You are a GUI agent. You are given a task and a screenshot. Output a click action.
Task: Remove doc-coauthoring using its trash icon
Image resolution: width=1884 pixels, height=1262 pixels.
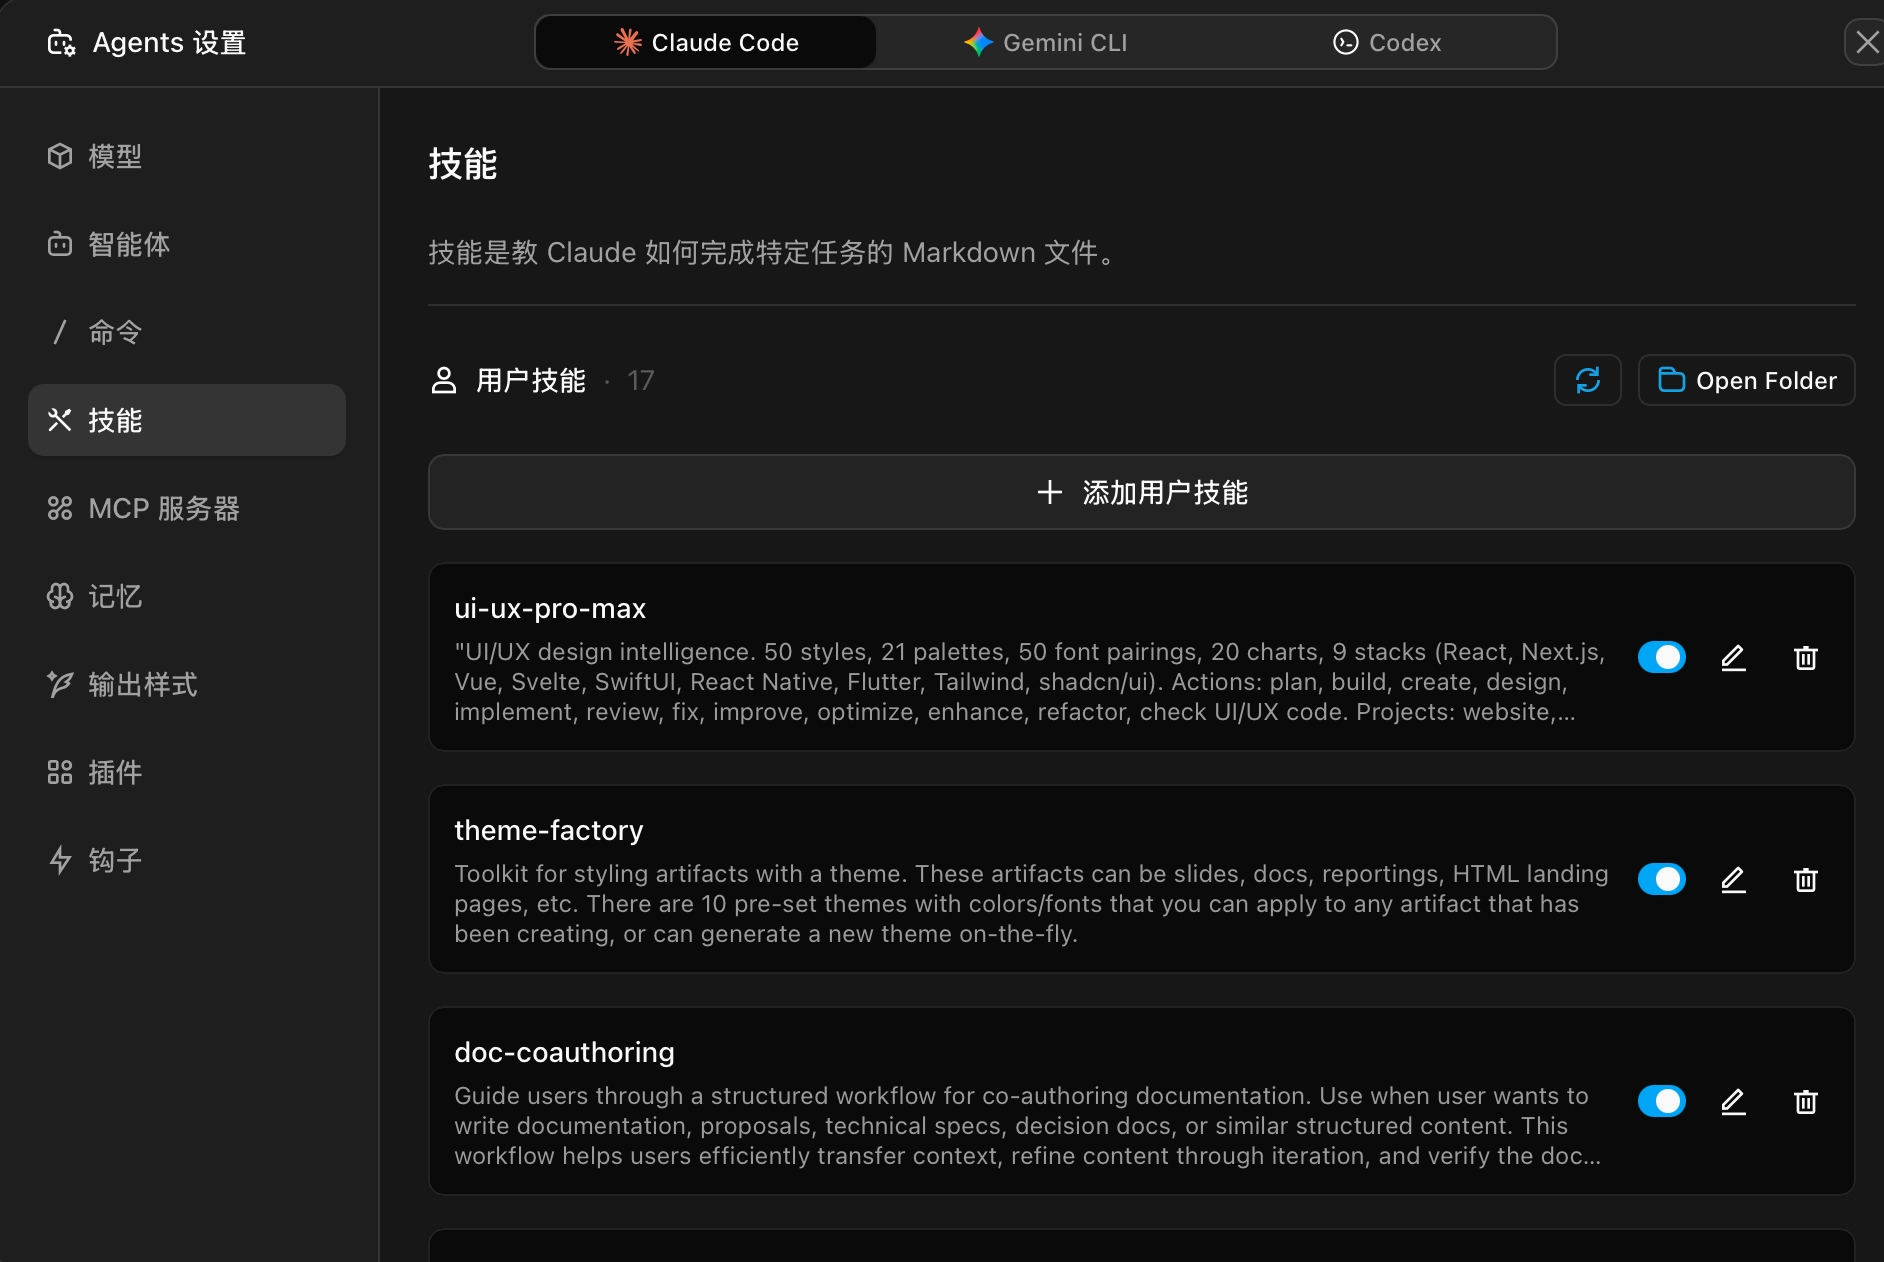[1805, 1102]
